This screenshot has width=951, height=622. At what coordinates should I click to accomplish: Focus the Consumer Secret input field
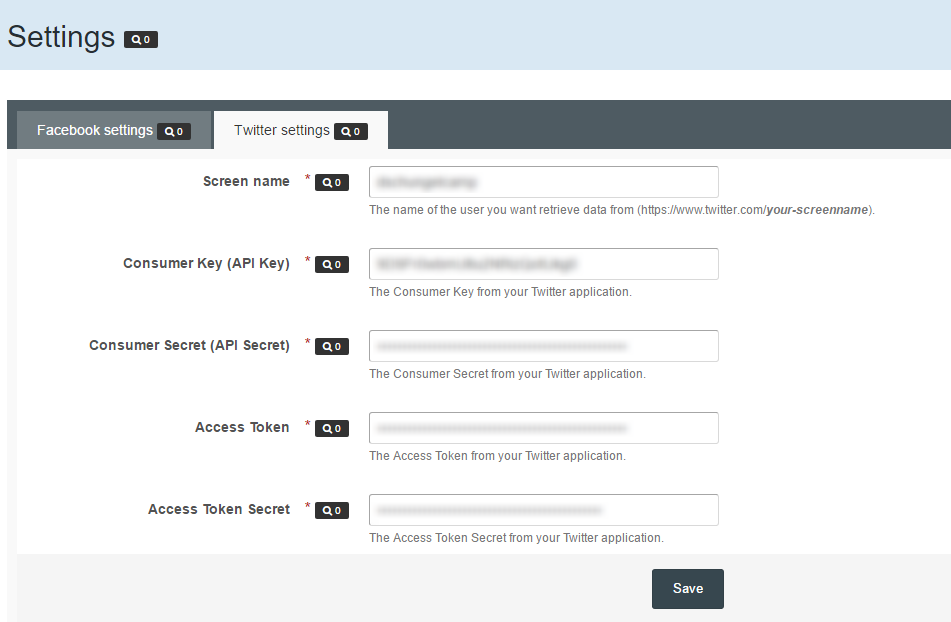[543, 346]
